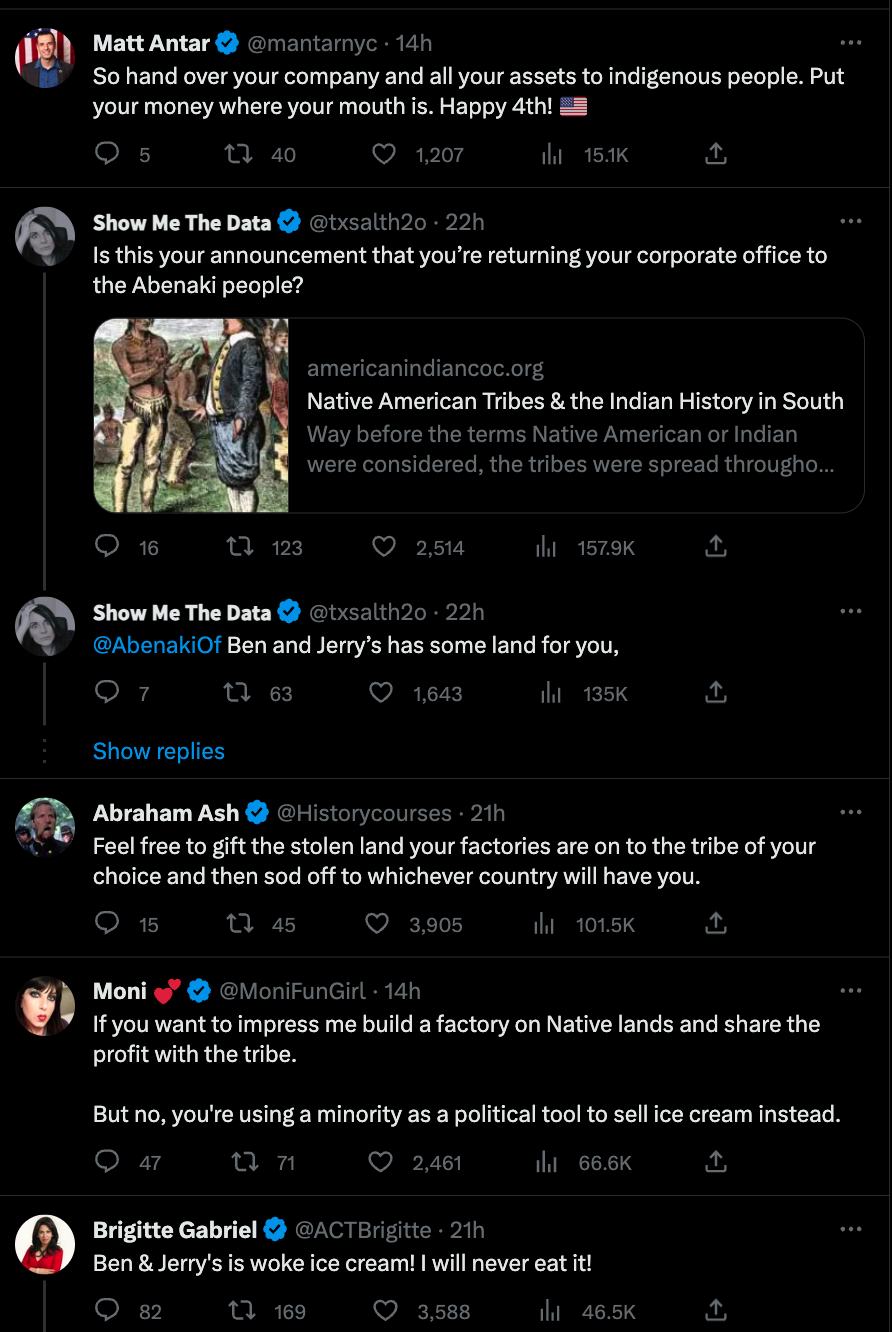Expand thread with Show replies

159,751
